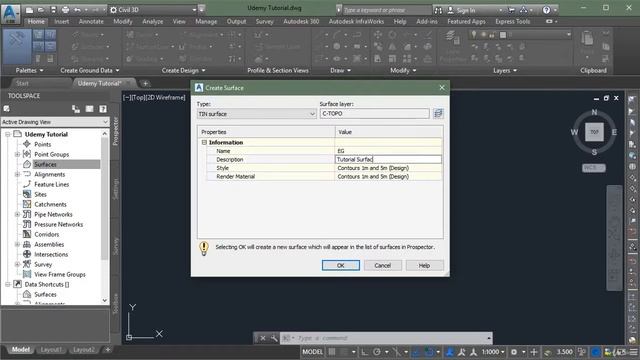Click the keyword search field
The width and height of the screenshot is (640, 360).
pos(386,10)
